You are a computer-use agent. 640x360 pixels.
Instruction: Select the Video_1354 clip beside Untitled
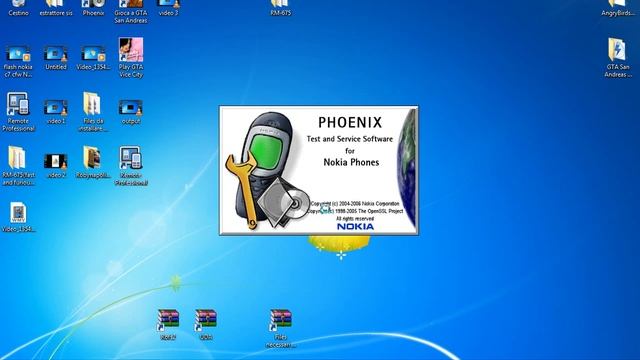[x=93, y=58]
